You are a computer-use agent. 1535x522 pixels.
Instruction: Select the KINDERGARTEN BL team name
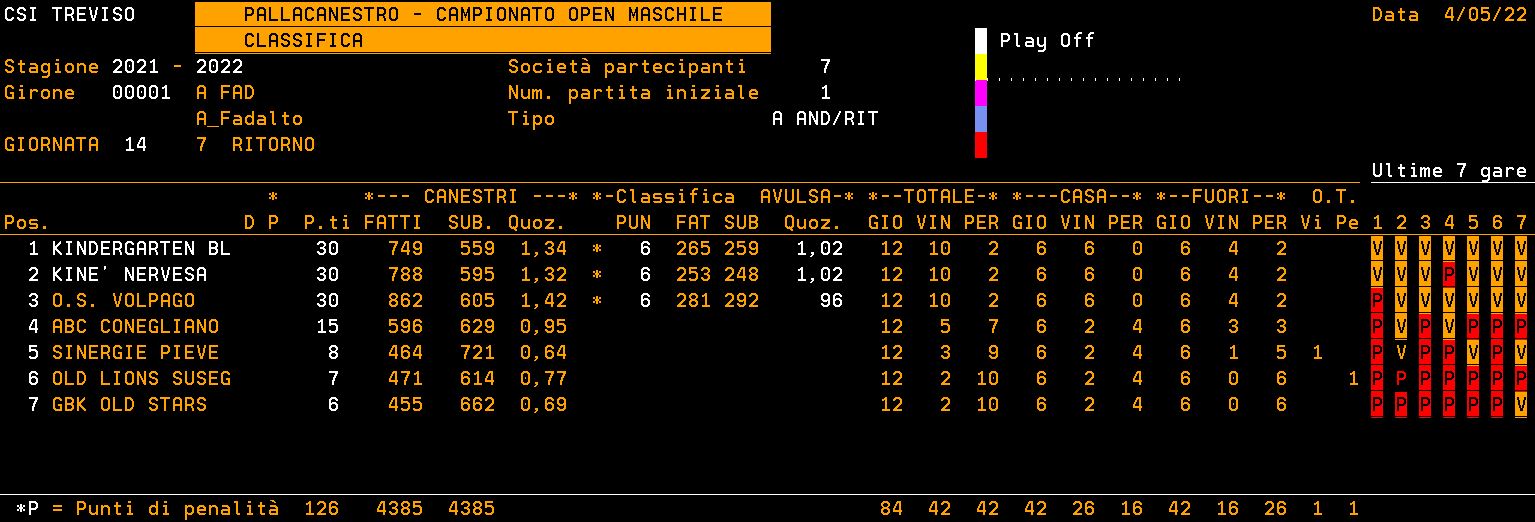141,249
